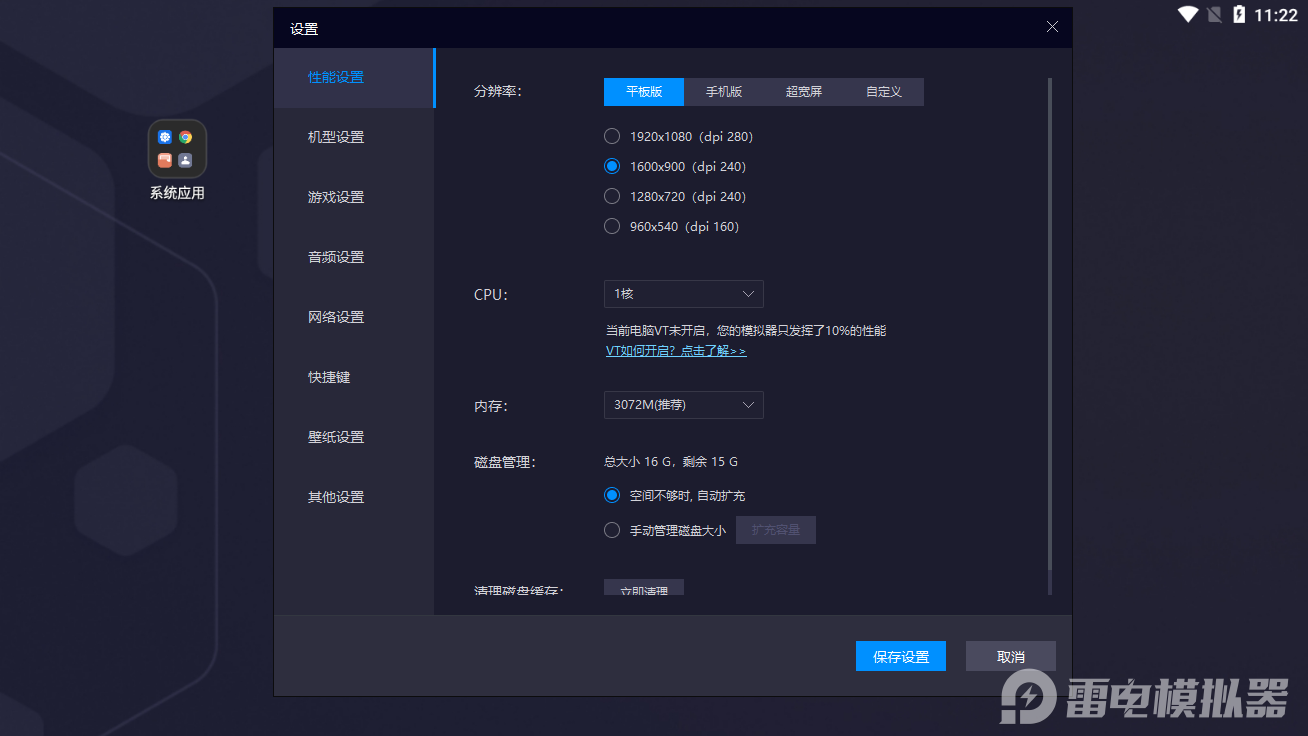The image size is (1308, 736).
Task: Choose the 960x540 (dpi 160) option
Action: click(x=612, y=227)
